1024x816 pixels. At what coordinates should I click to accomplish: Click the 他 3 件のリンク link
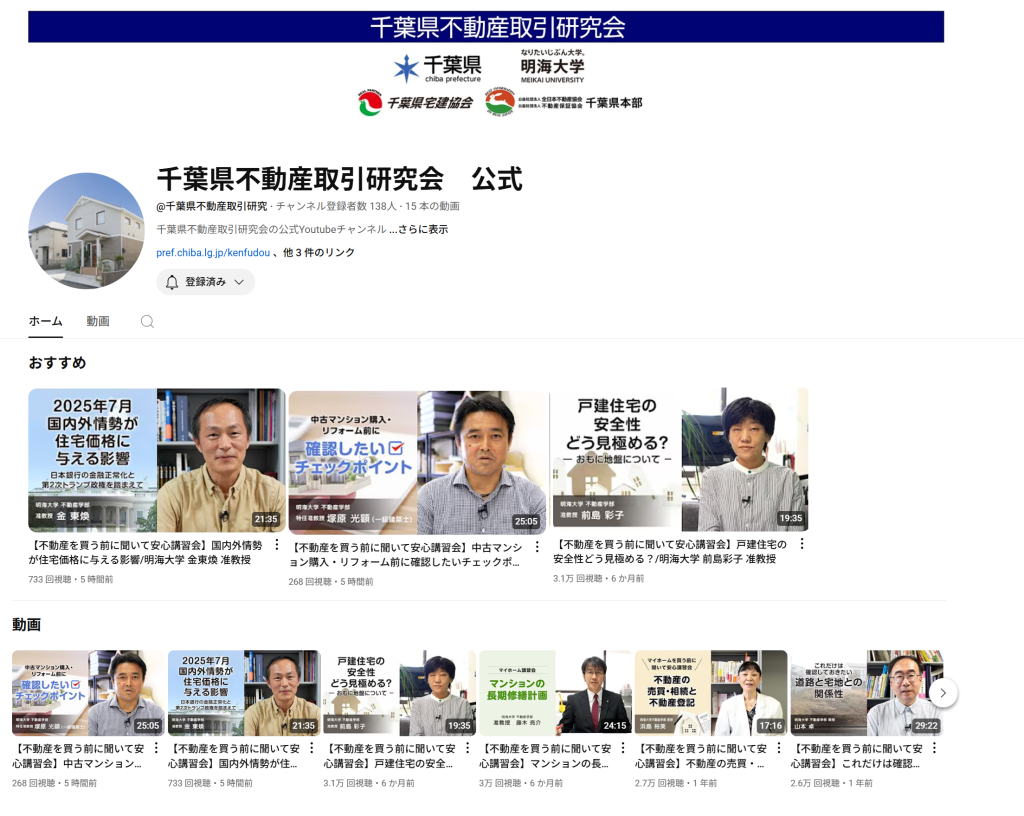(319, 253)
